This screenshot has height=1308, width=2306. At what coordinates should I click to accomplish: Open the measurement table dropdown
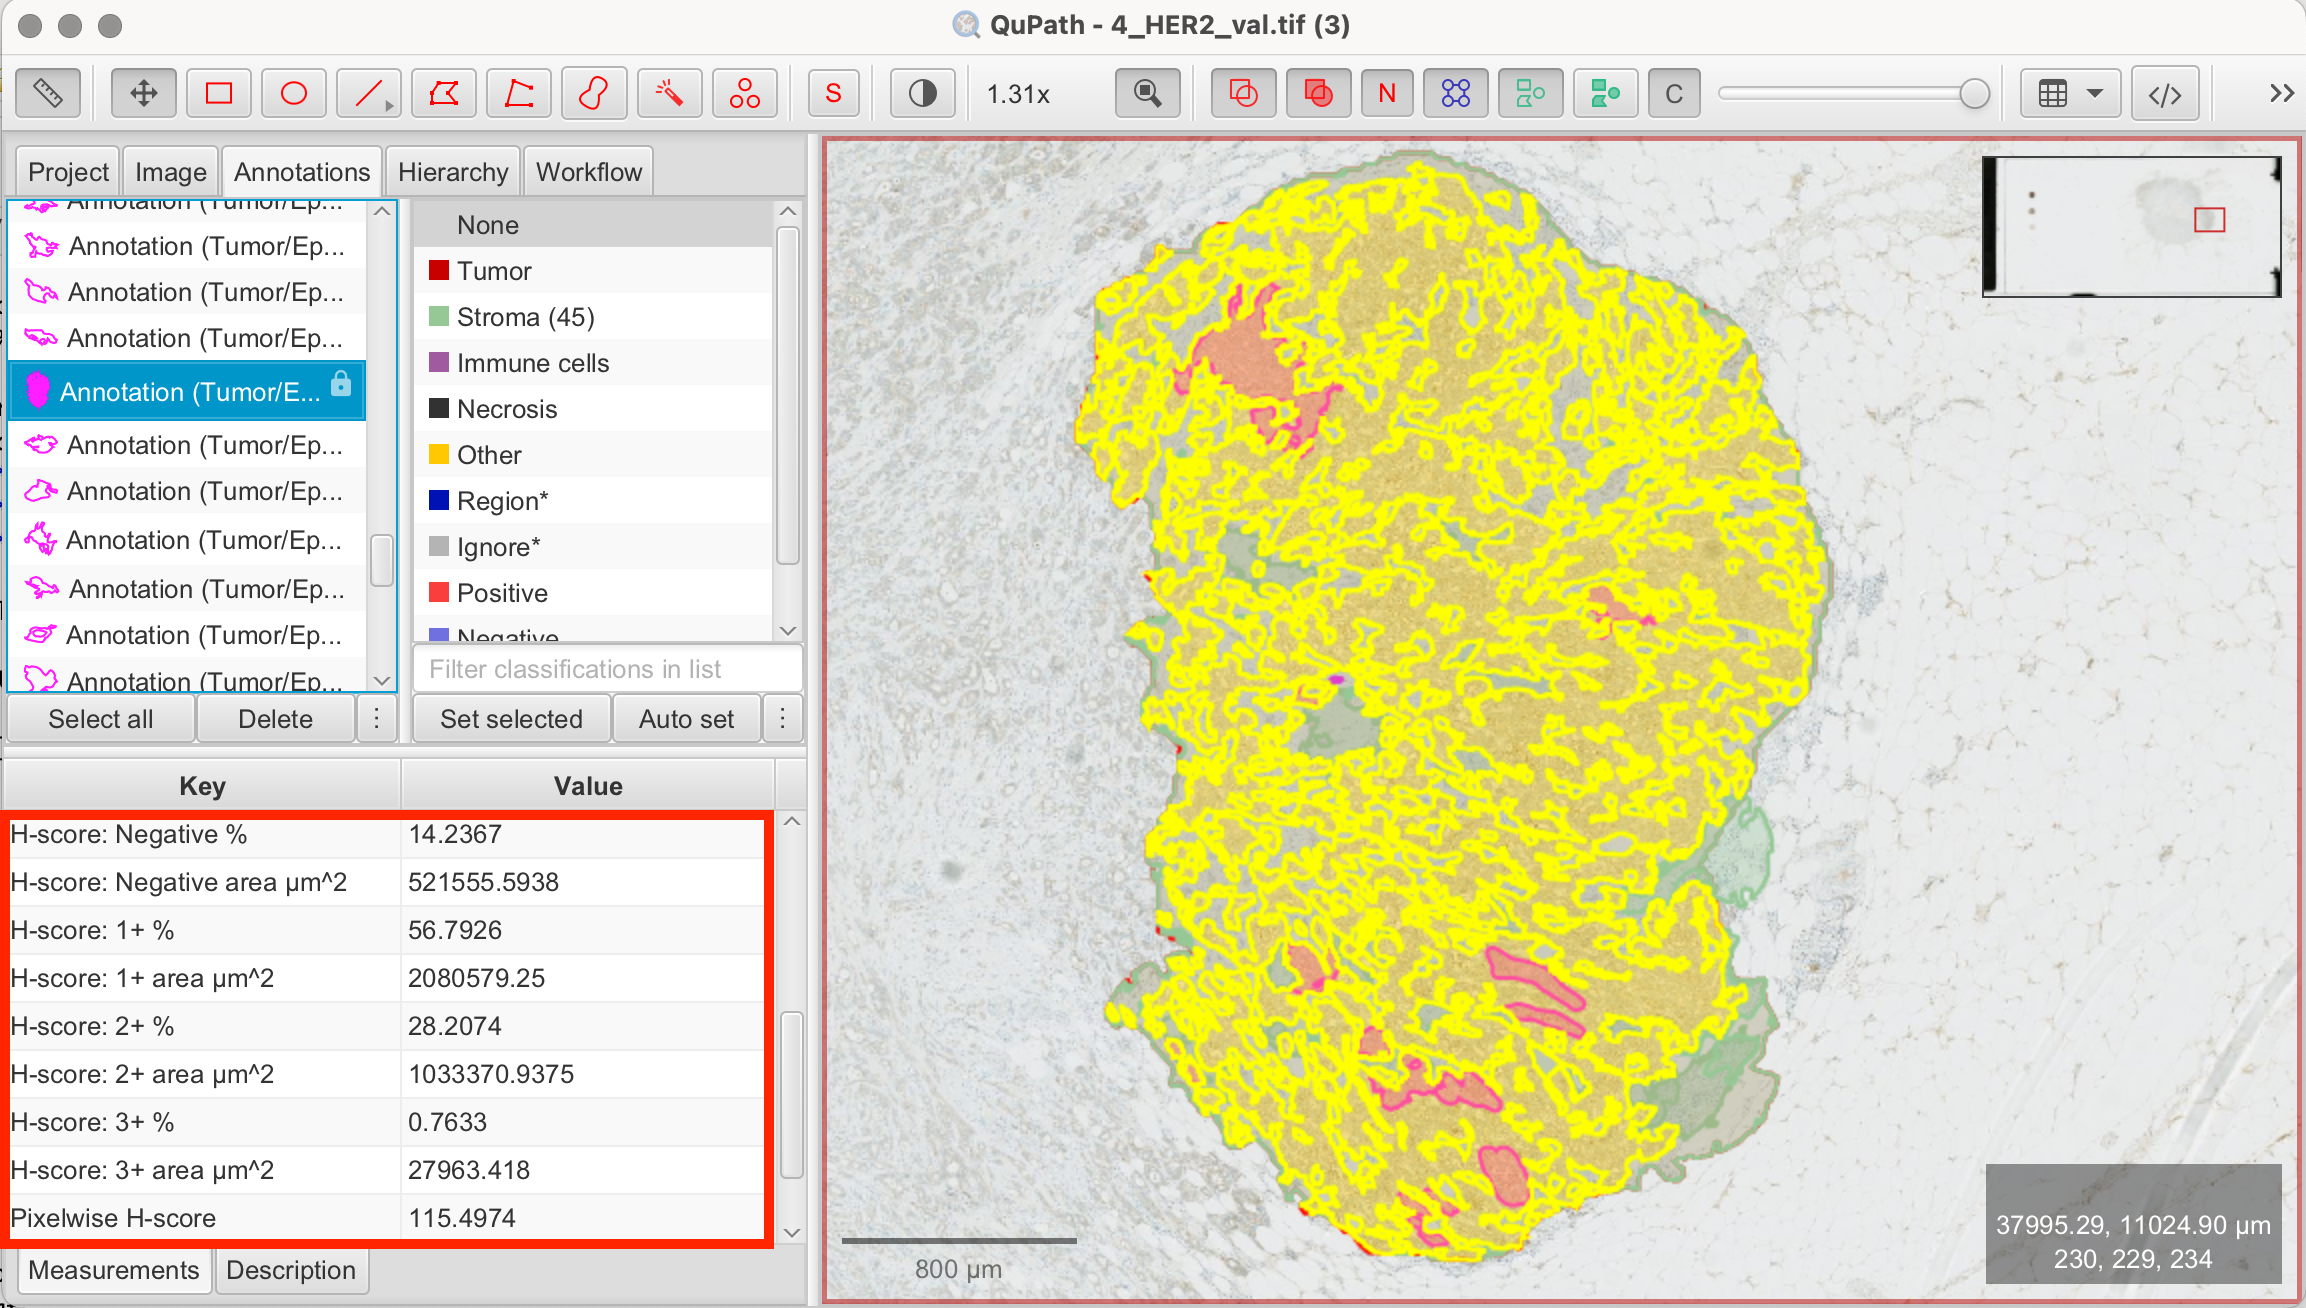click(2070, 94)
